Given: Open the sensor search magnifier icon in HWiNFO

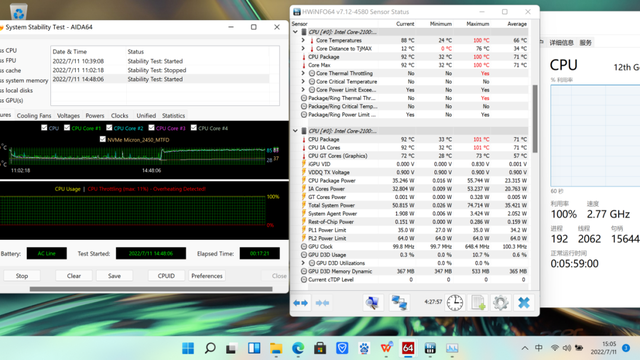Looking at the screenshot, I should [x=373, y=303].
